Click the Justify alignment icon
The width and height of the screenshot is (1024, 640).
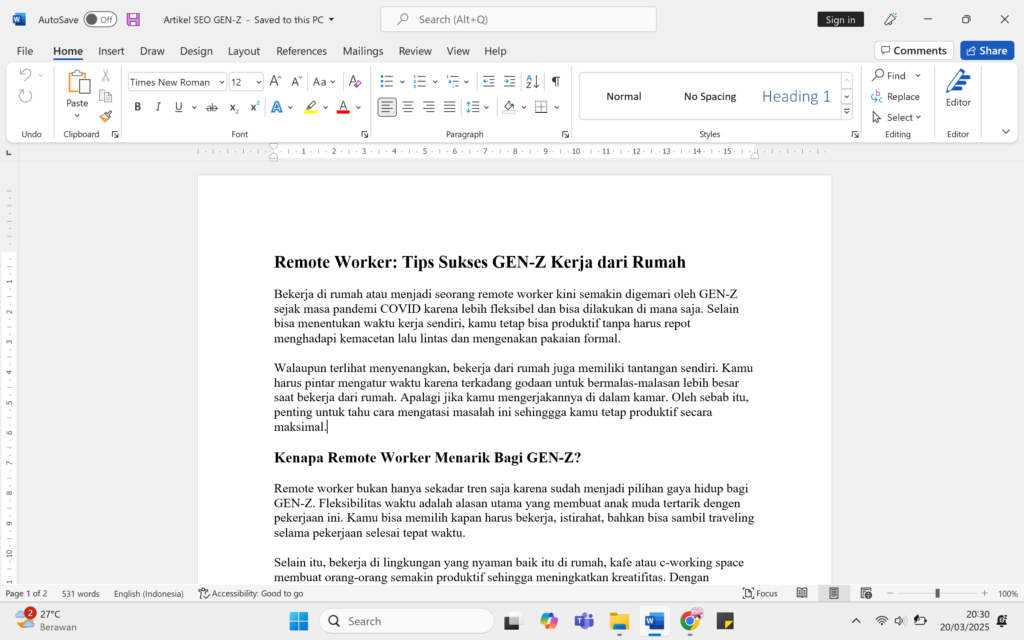point(449,107)
